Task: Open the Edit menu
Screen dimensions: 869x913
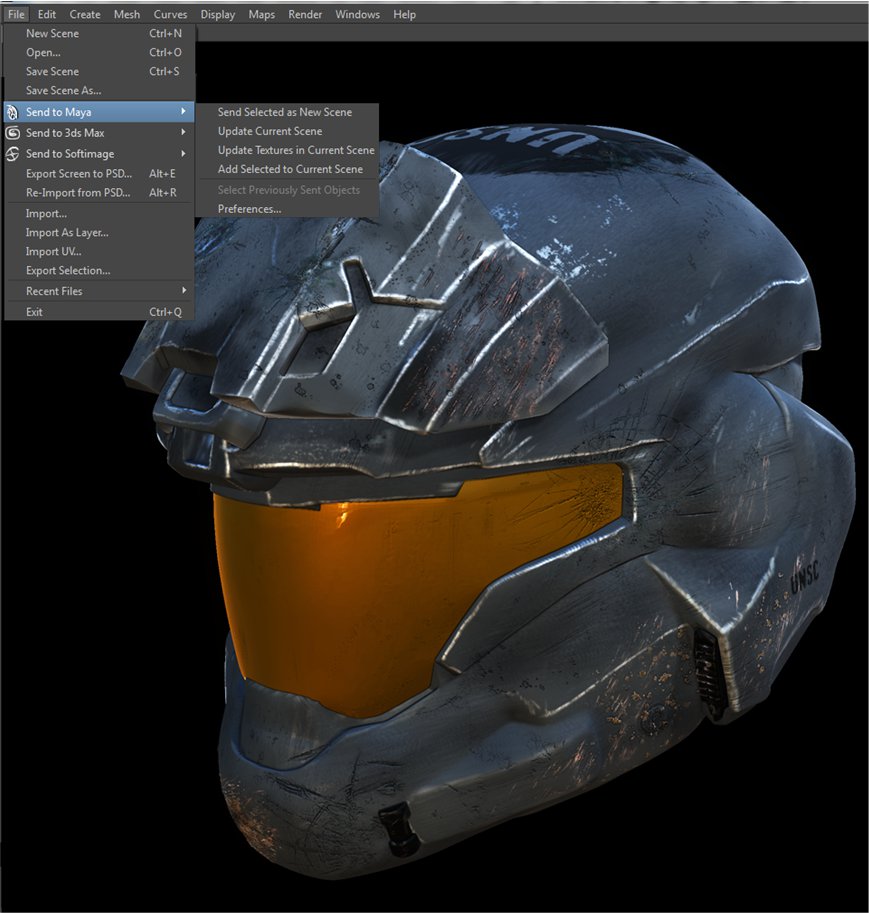Action: point(47,15)
